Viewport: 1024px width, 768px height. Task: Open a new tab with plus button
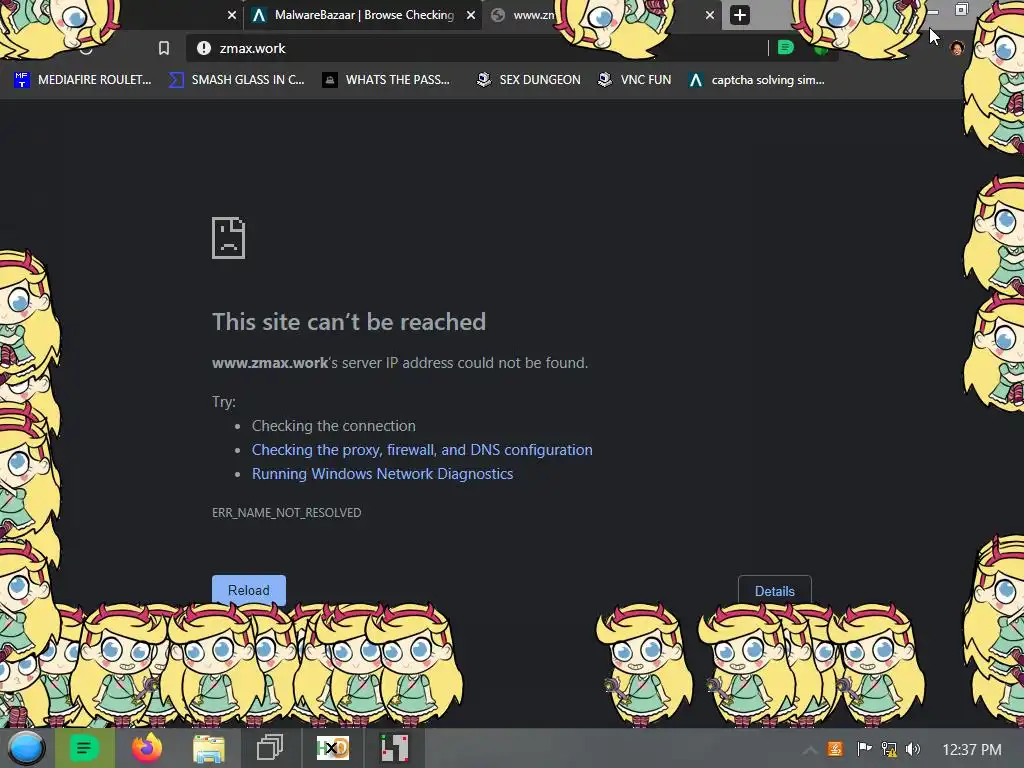(x=739, y=15)
